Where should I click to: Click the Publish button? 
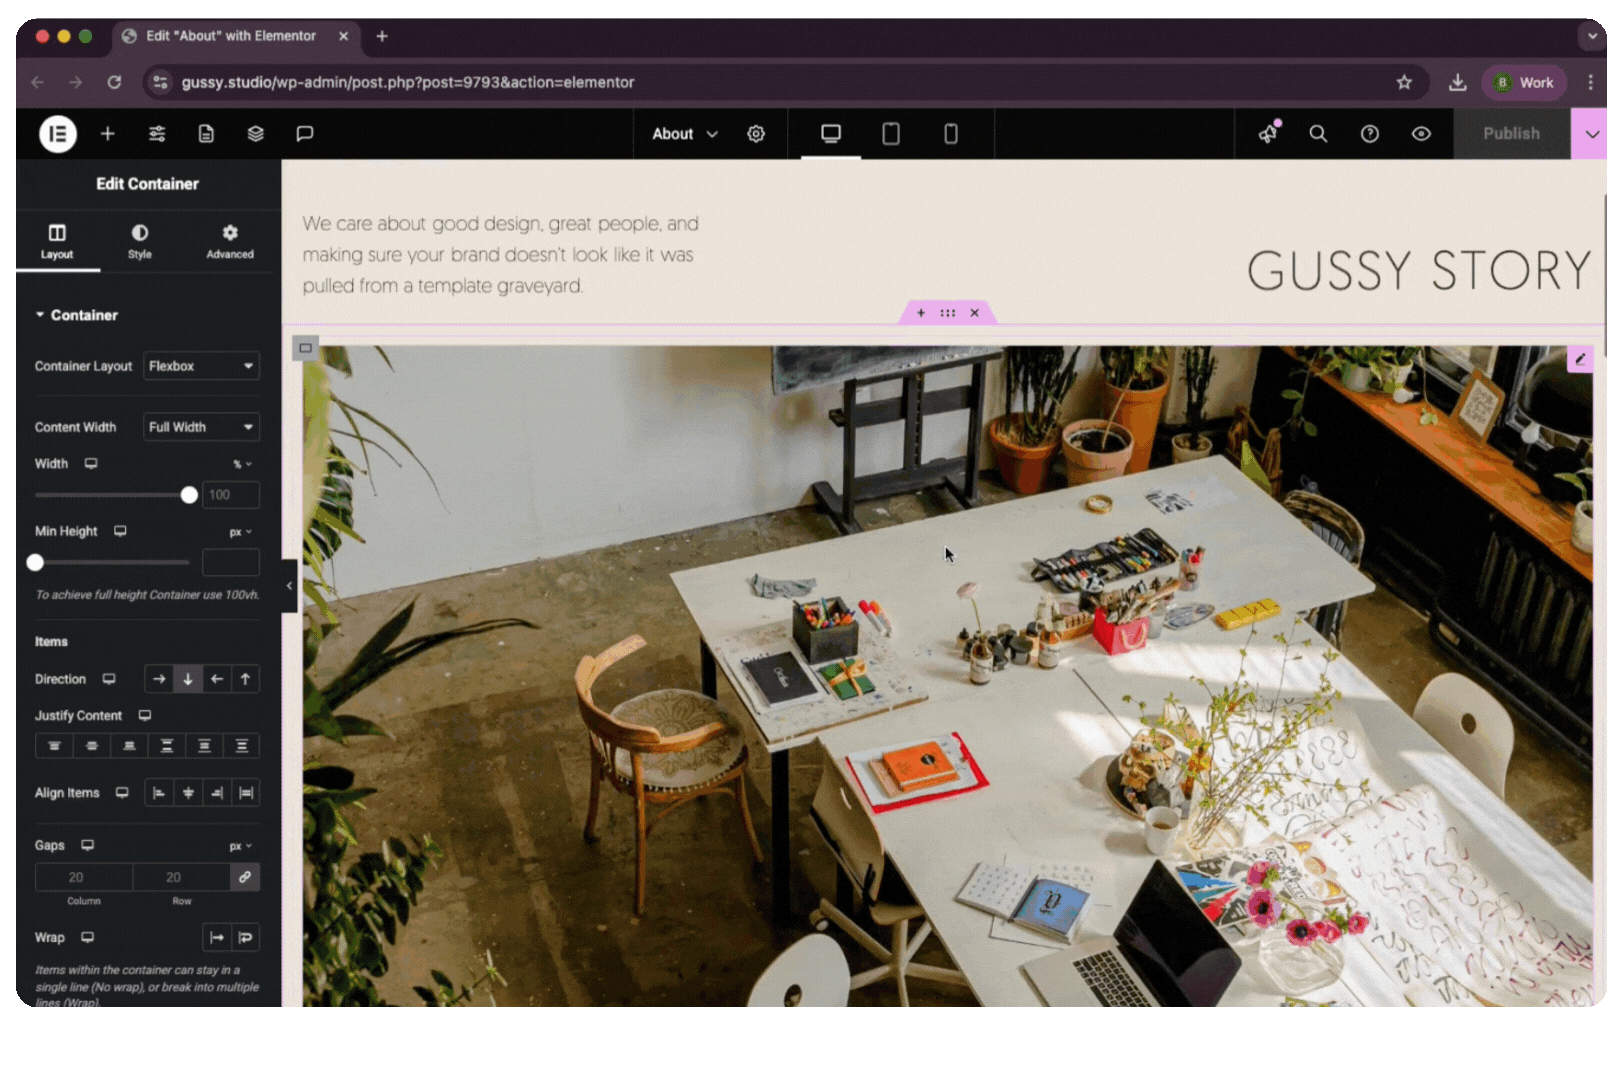pos(1510,134)
